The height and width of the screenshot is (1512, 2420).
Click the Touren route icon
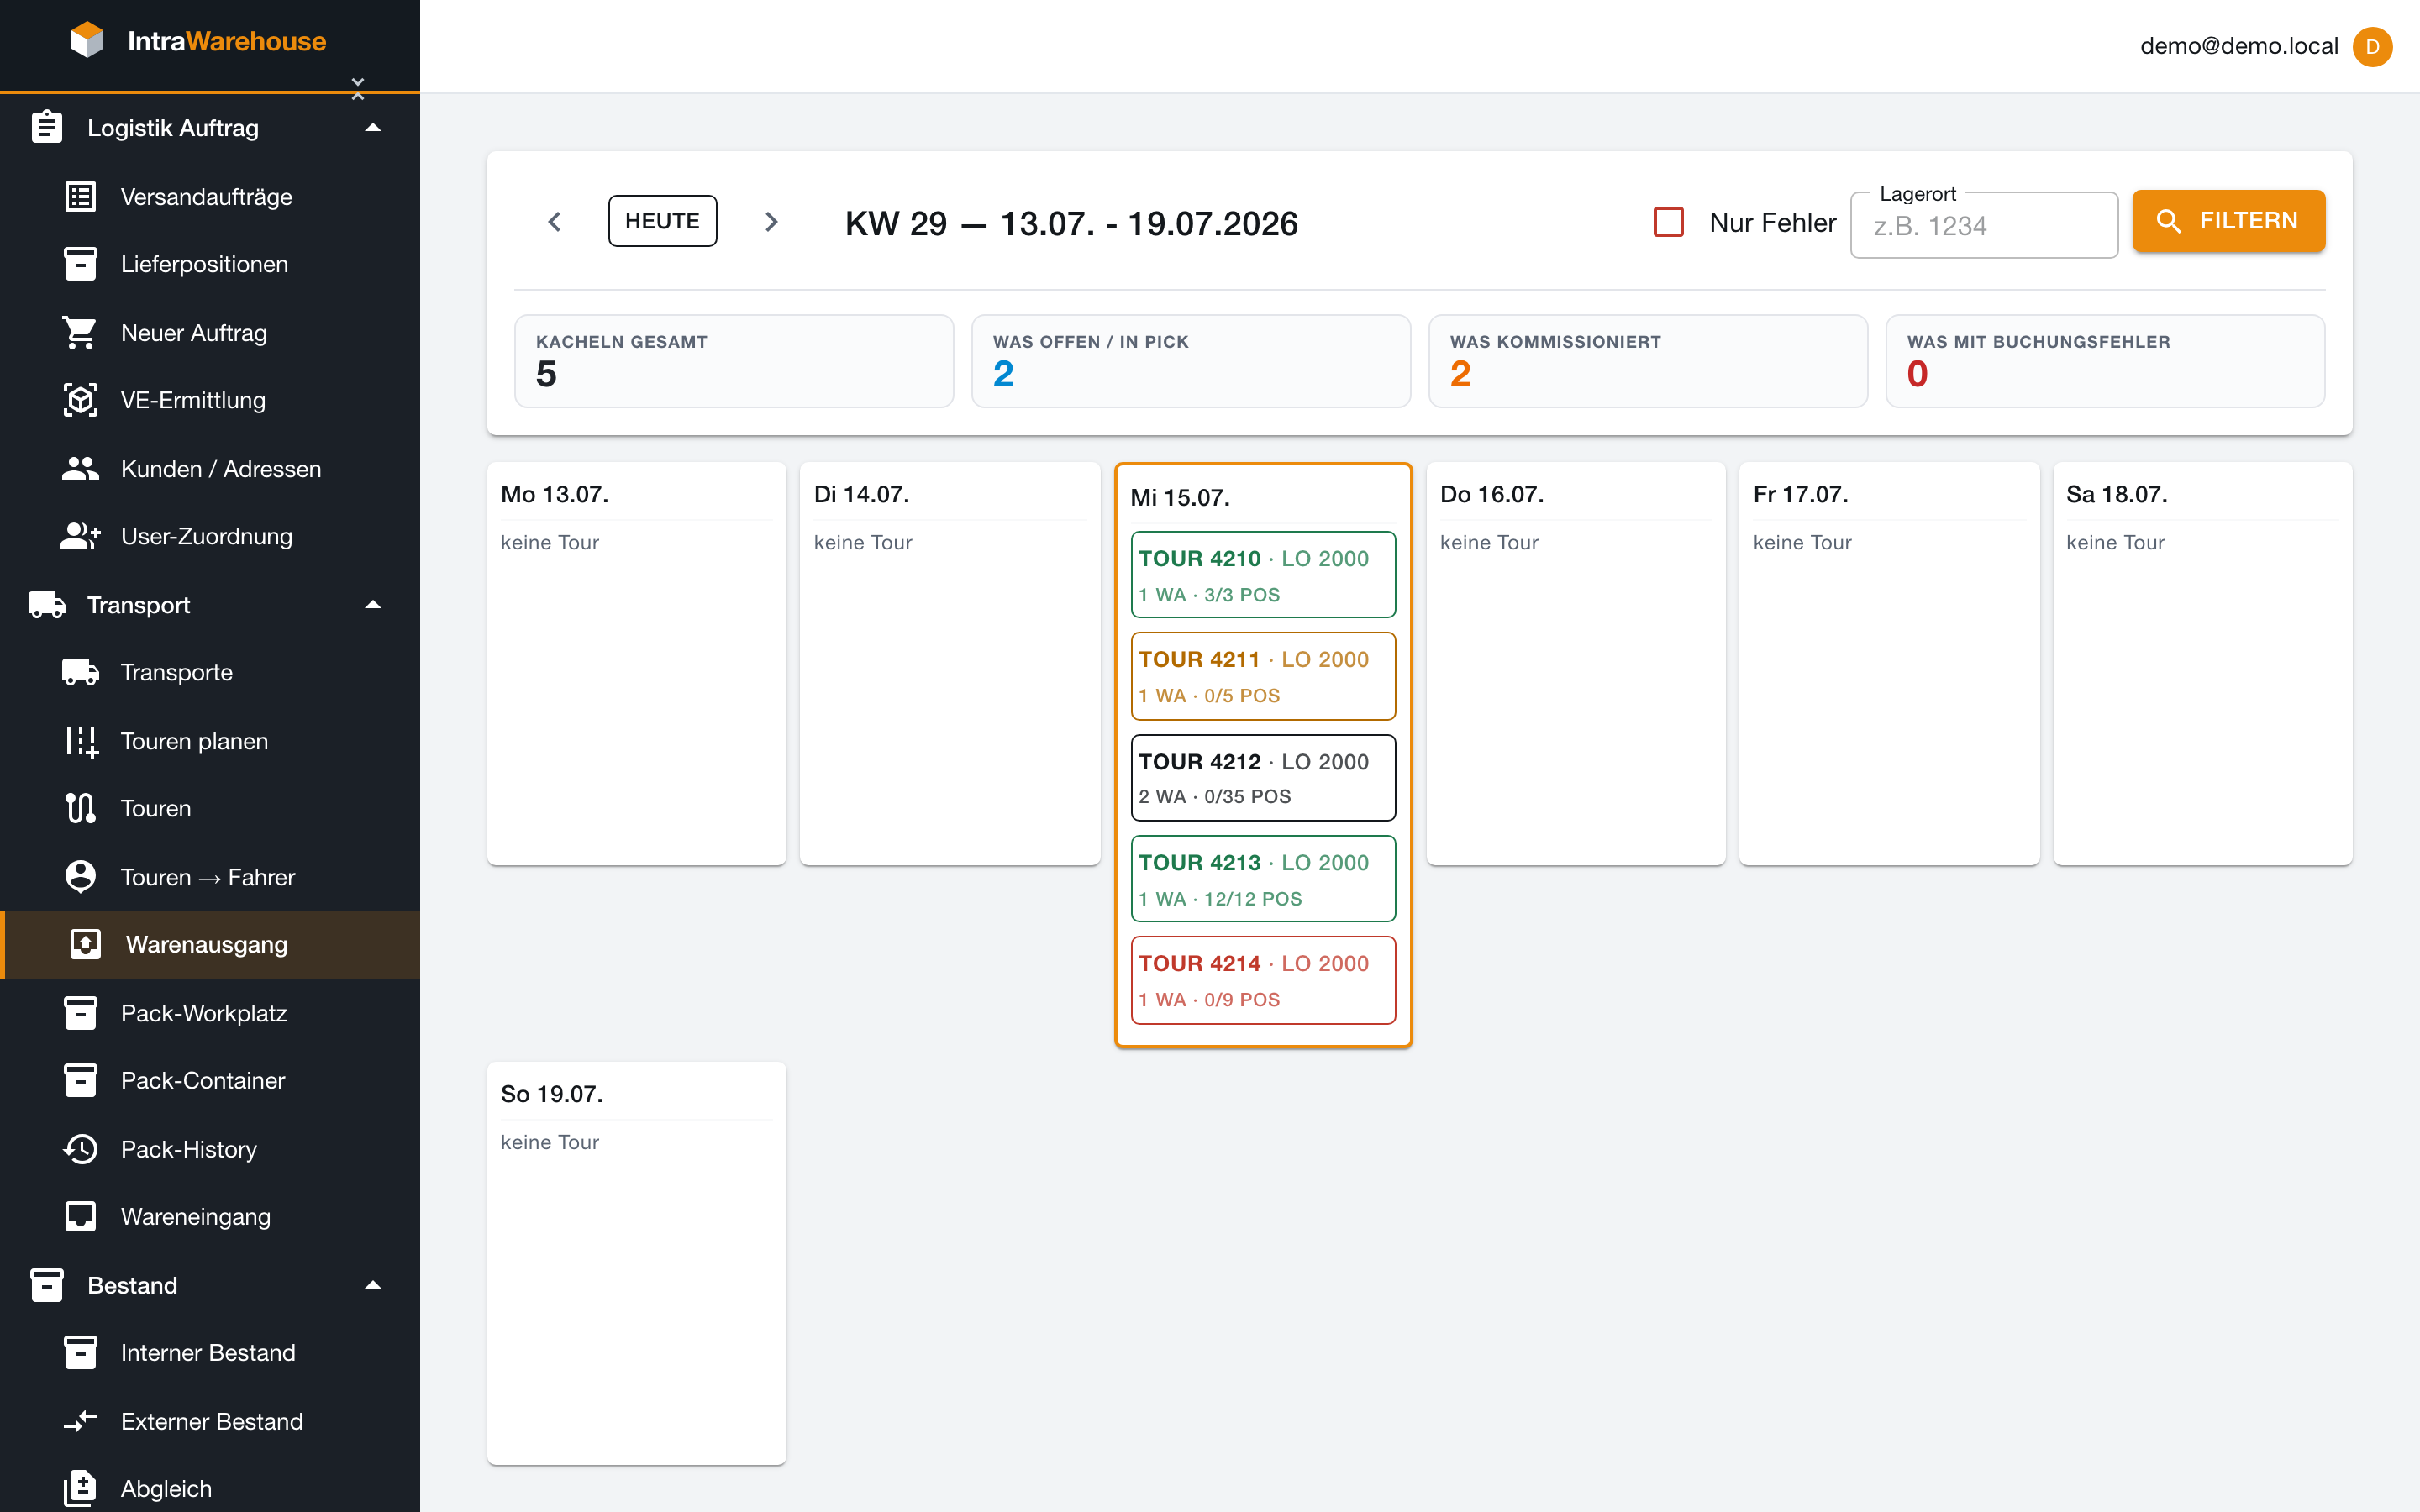pos(80,808)
